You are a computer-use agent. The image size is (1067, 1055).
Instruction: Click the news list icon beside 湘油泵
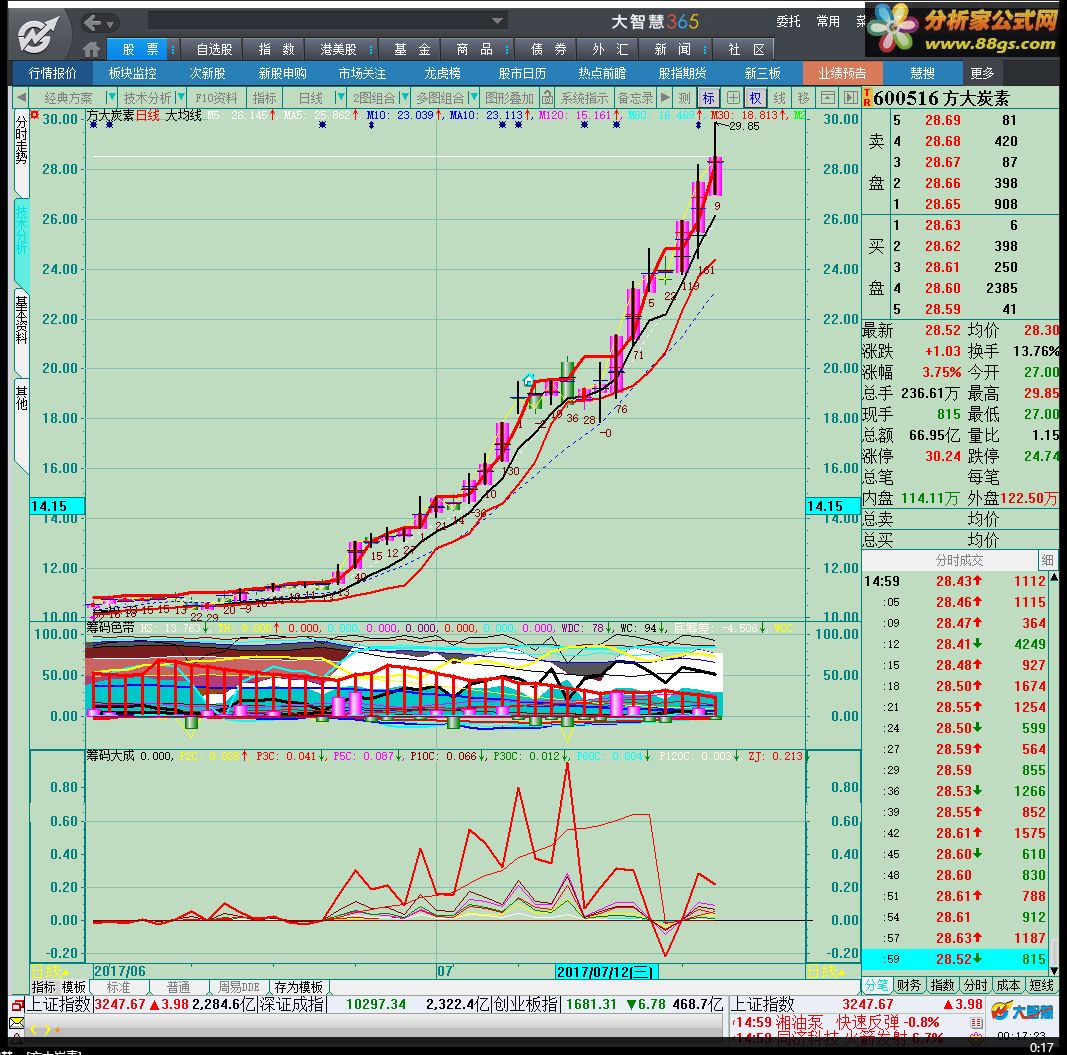[x=976, y=1023]
